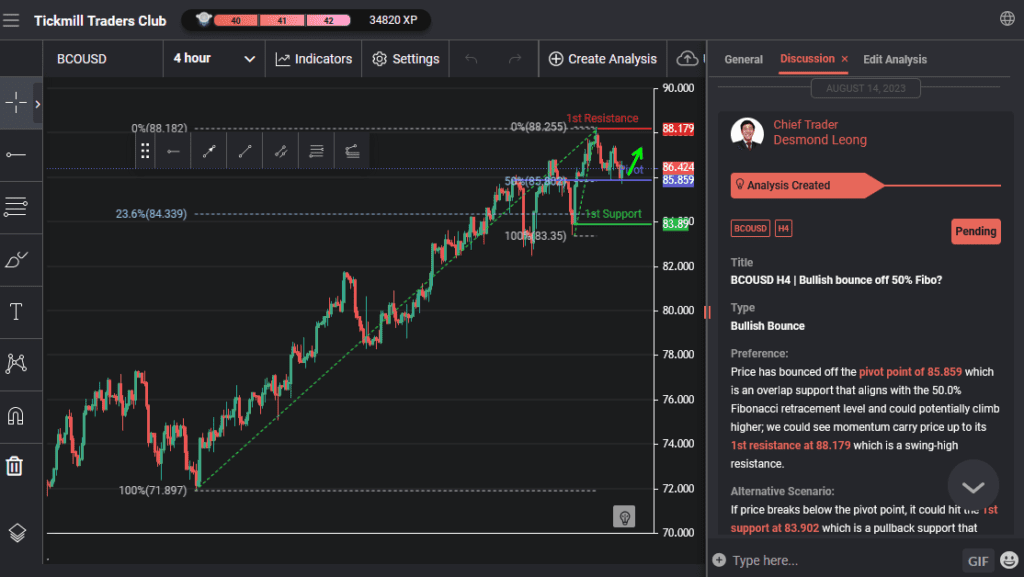Open the Fibonacci retracement tools

coord(16,207)
